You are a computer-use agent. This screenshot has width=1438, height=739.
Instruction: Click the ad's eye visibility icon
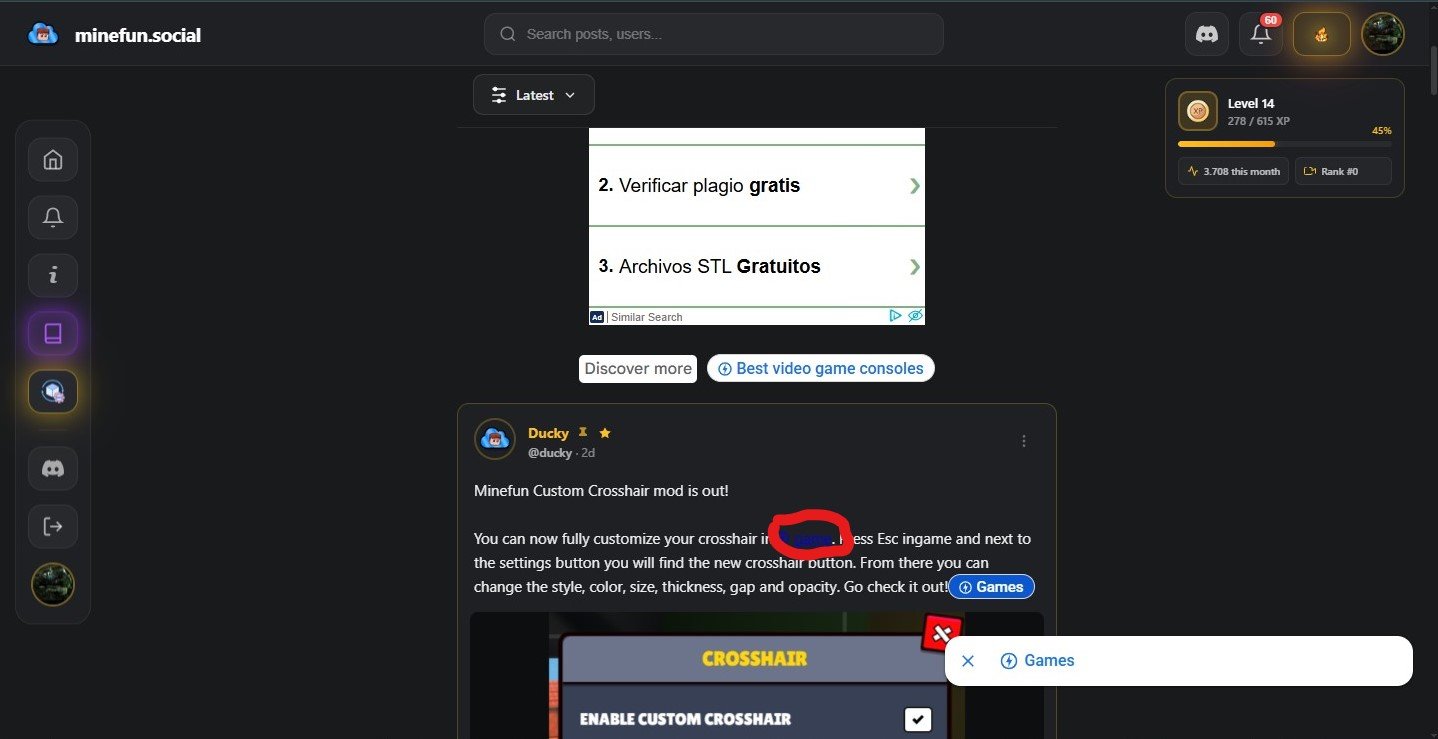[x=915, y=316]
